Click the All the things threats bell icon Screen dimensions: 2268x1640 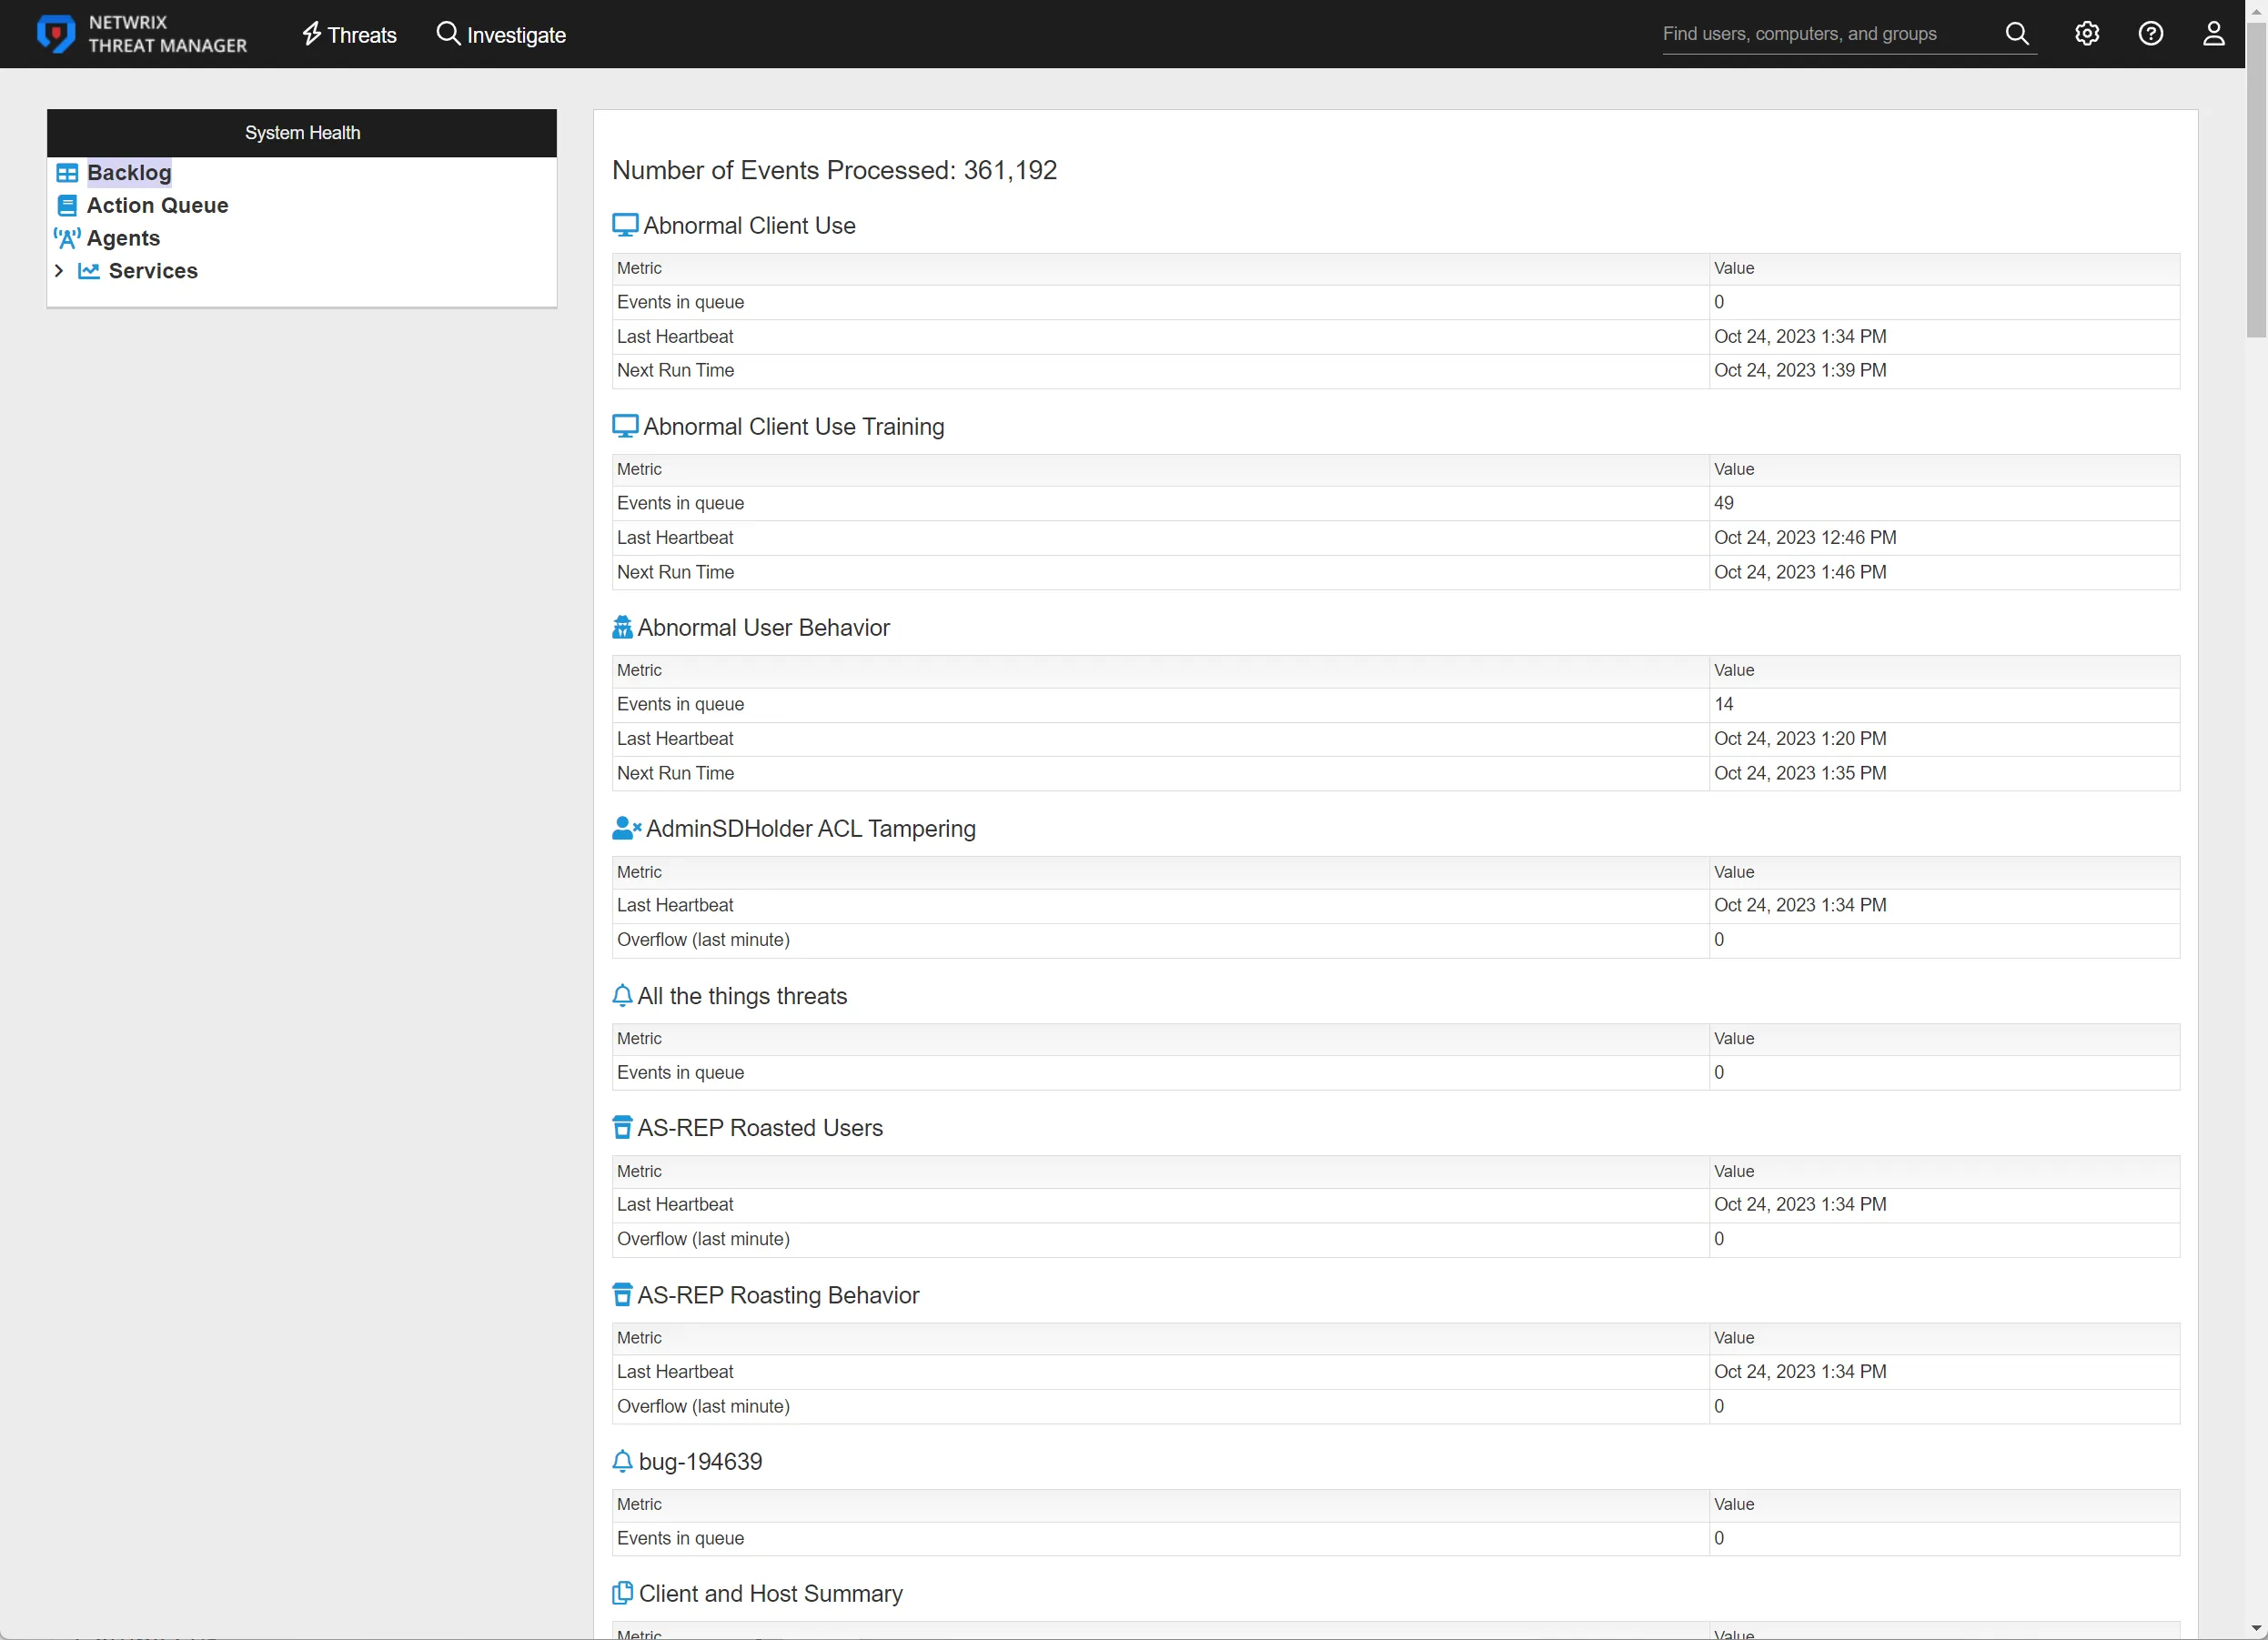pyautogui.click(x=622, y=996)
